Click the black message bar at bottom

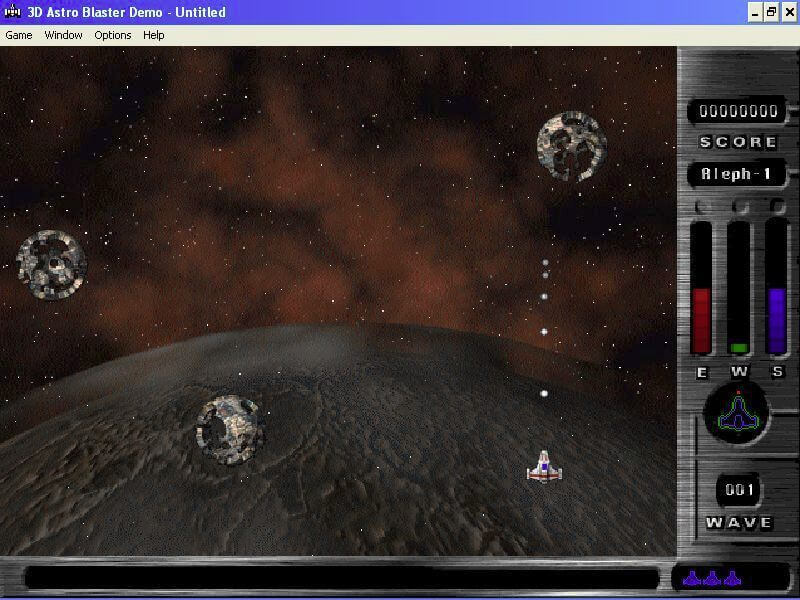342,579
